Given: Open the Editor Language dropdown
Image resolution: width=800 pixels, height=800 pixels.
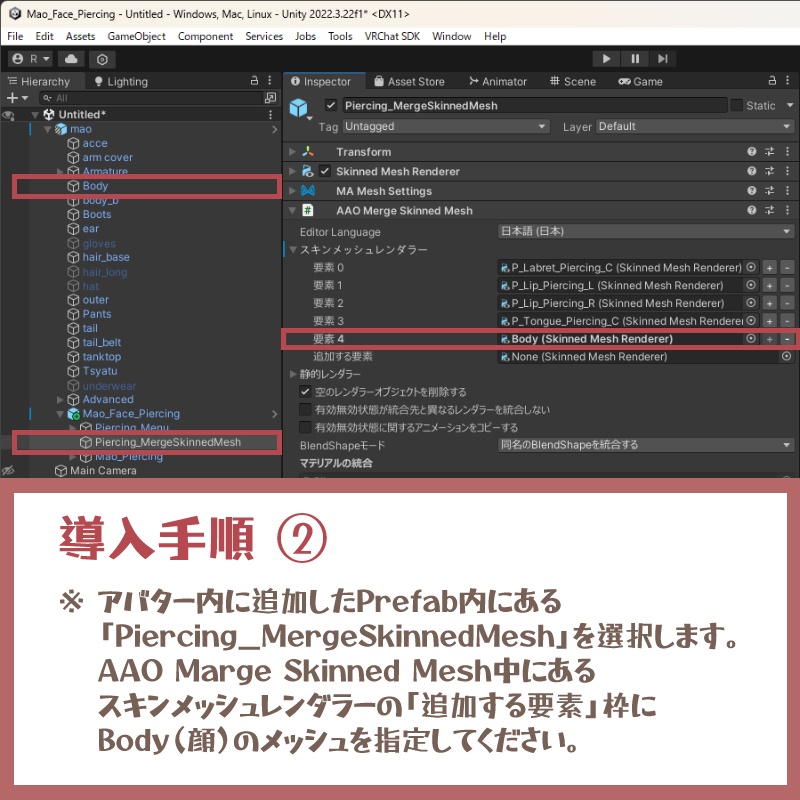Looking at the screenshot, I should point(645,232).
